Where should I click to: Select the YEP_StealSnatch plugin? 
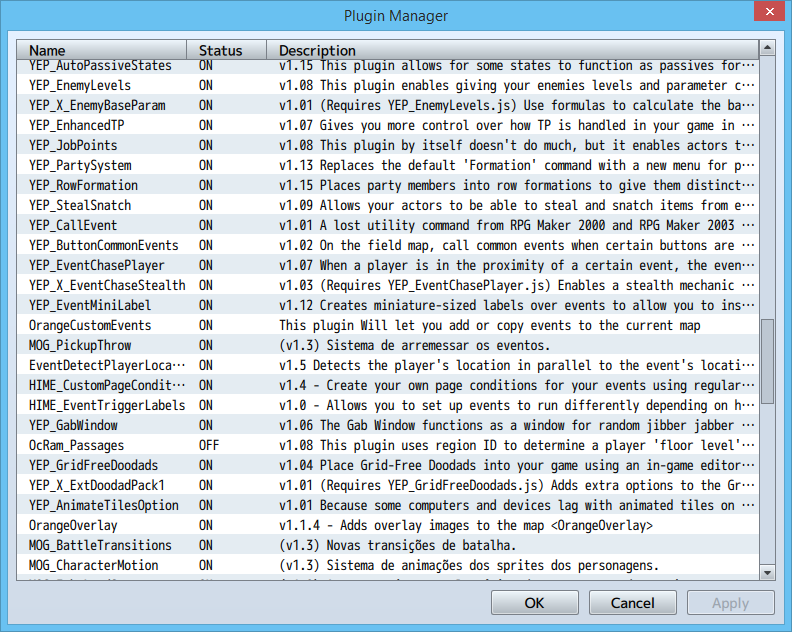[x=388, y=205]
